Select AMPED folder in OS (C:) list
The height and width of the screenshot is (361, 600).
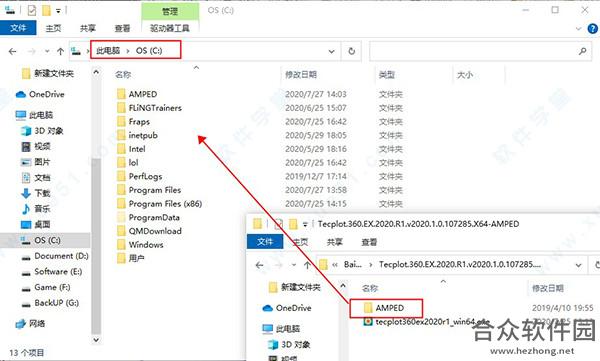143,94
